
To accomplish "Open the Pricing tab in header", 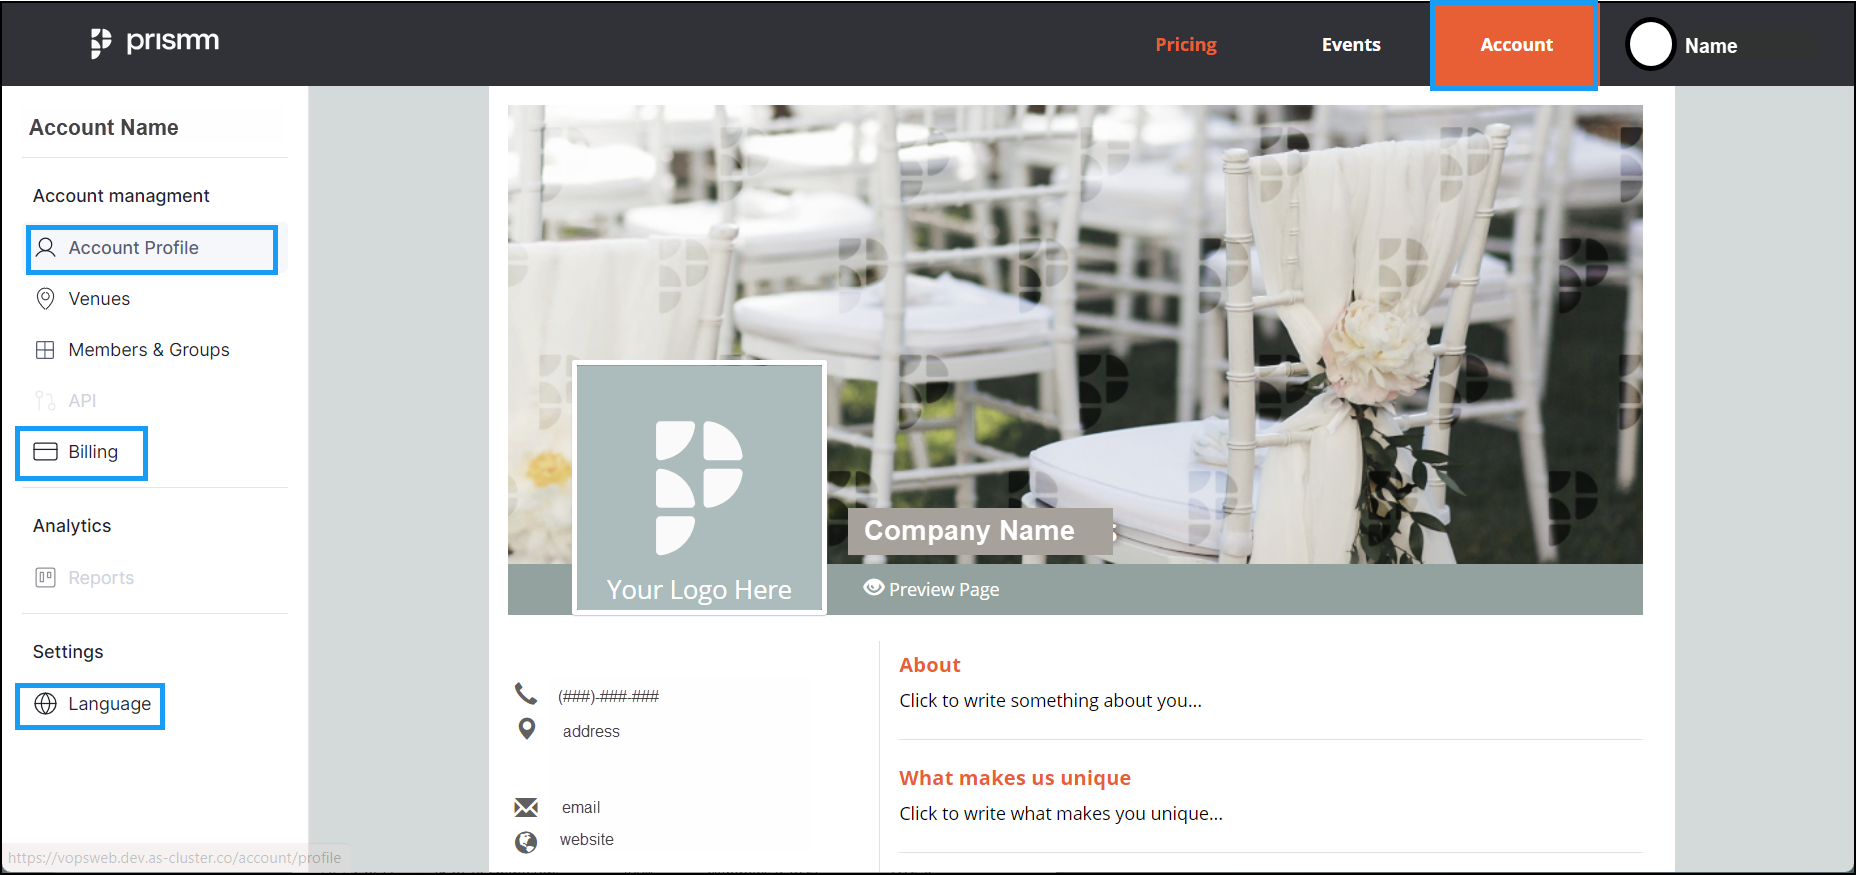I will tap(1186, 45).
